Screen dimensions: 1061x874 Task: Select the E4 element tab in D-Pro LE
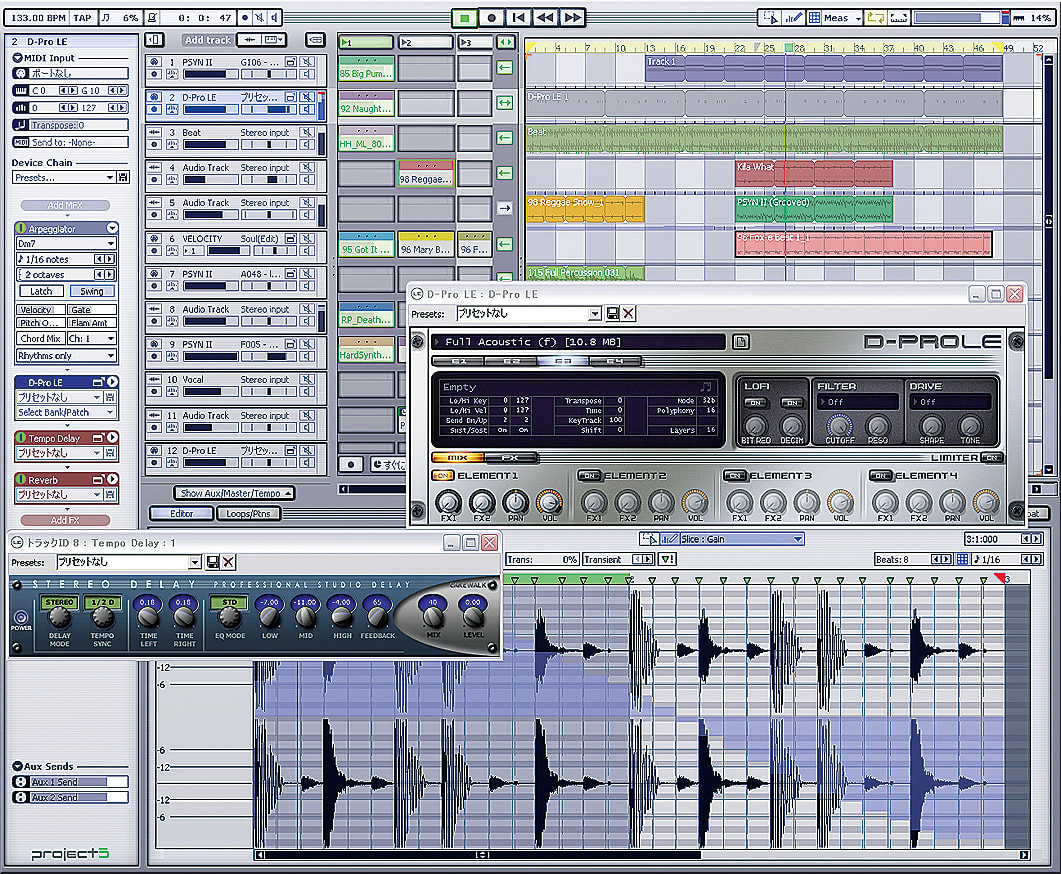[x=614, y=361]
